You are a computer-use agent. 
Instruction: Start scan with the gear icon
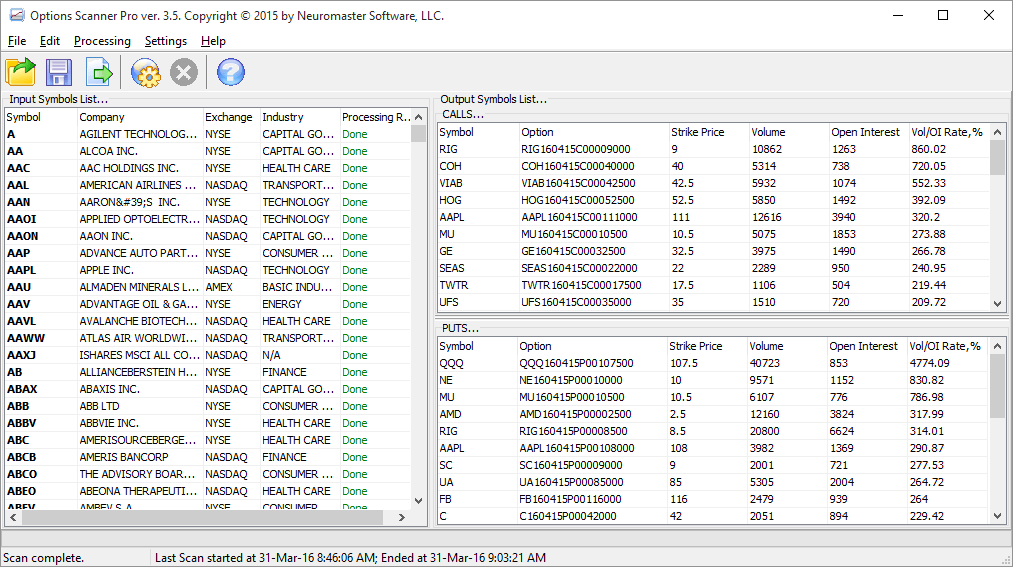pyautogui.click(x=145, y=72)
